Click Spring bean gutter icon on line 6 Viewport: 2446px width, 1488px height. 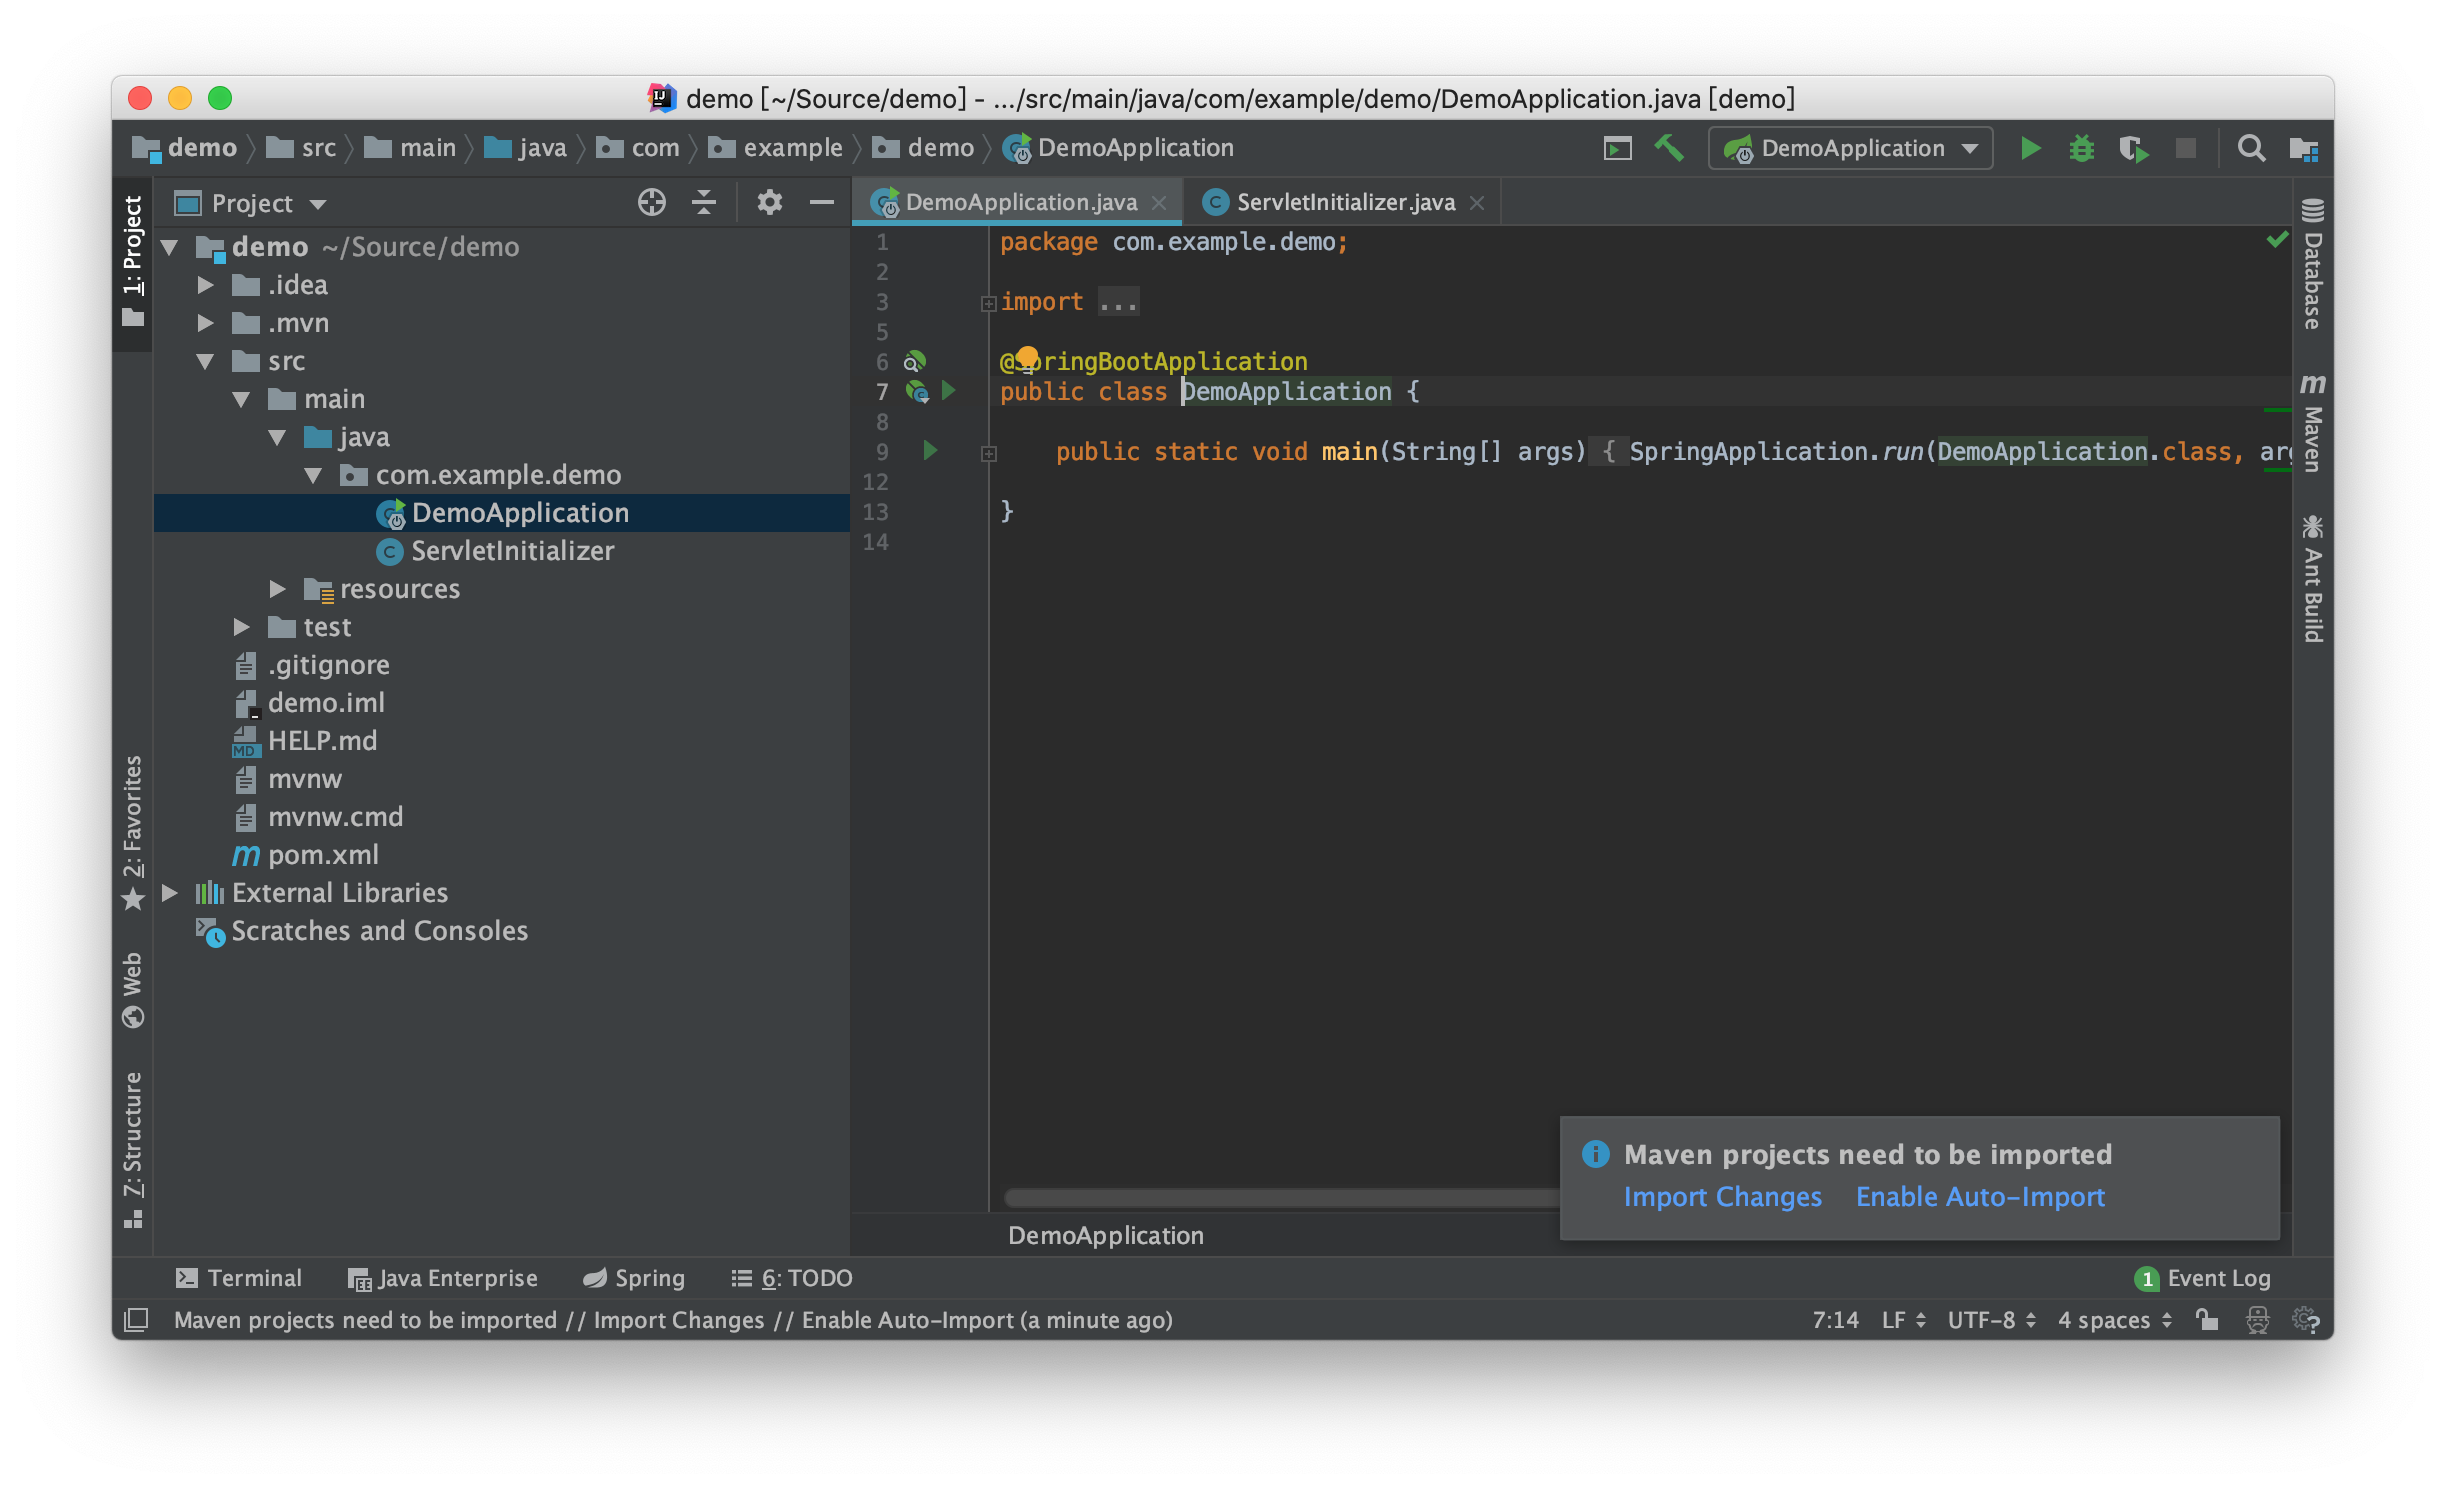(915, 361)
